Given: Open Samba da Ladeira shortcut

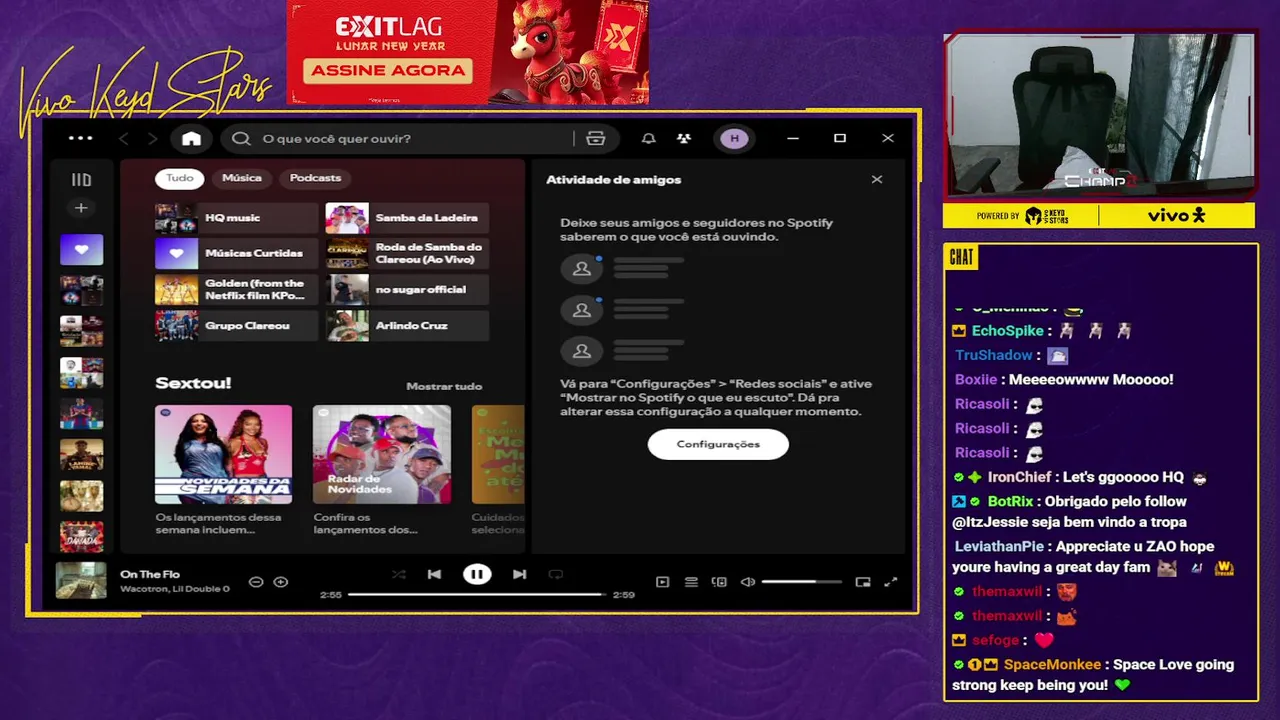Looking at the screenshot, I should click(x=407, y=218).
